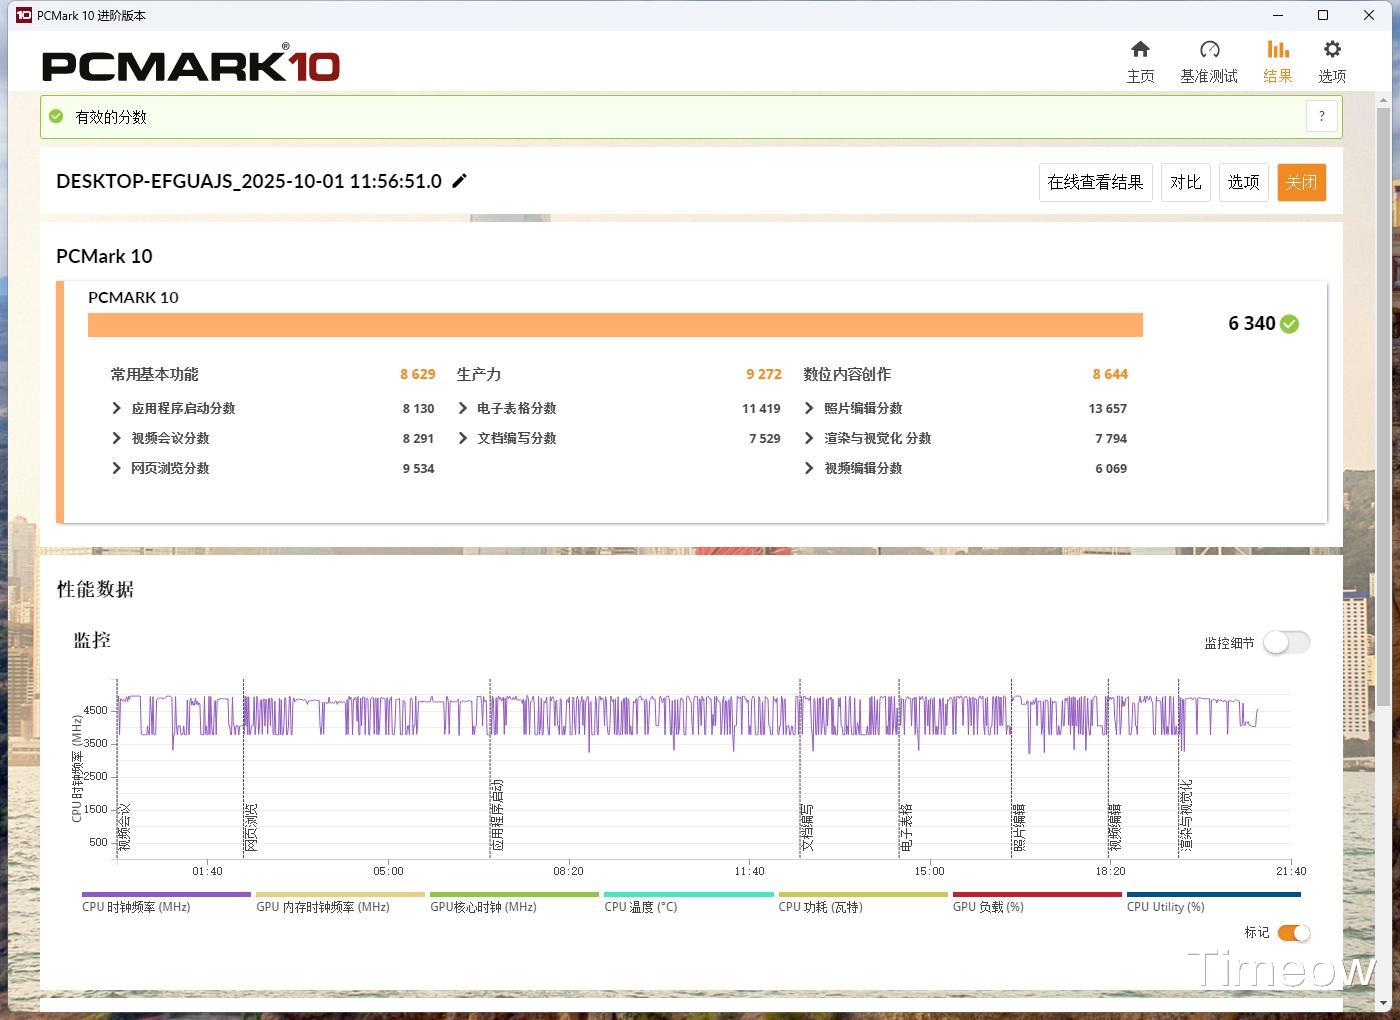Click the 文档编写 marker on the chart

[x=807, y=827]
